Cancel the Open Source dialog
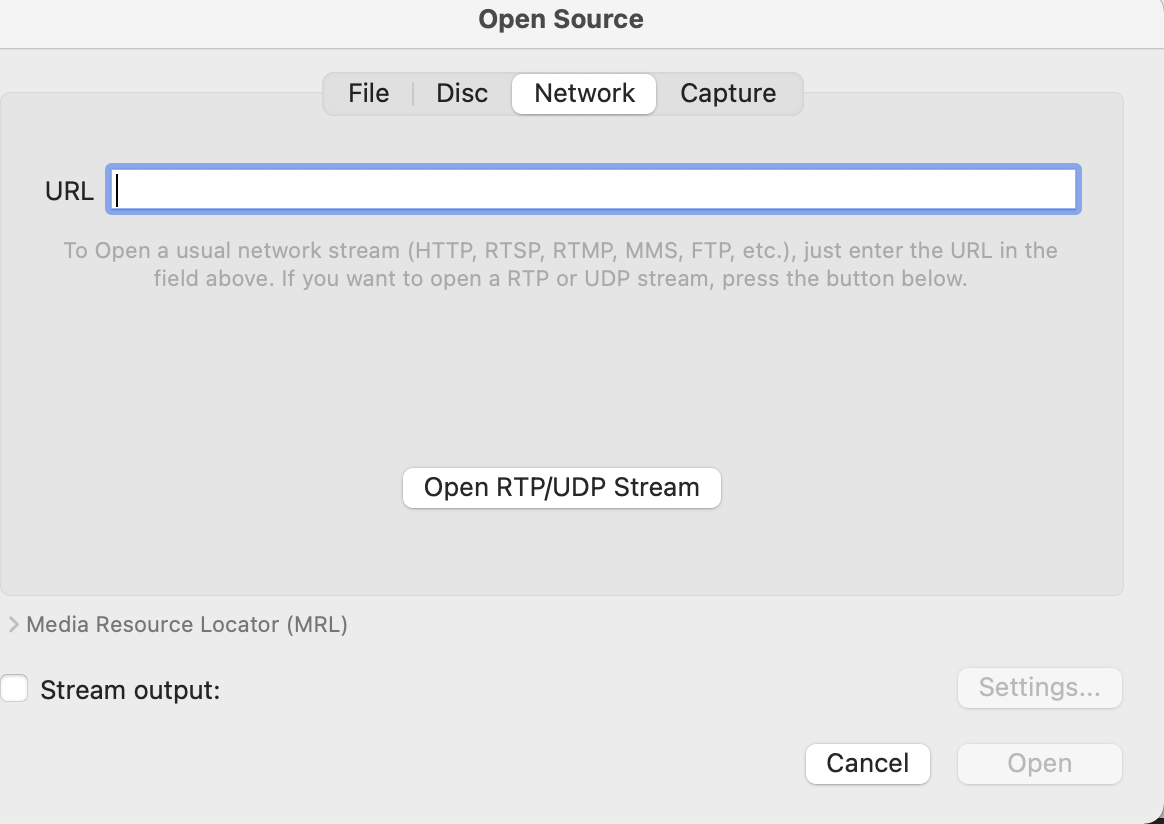The width and height of the screenshot is (1164, 824). pos(867,764)
